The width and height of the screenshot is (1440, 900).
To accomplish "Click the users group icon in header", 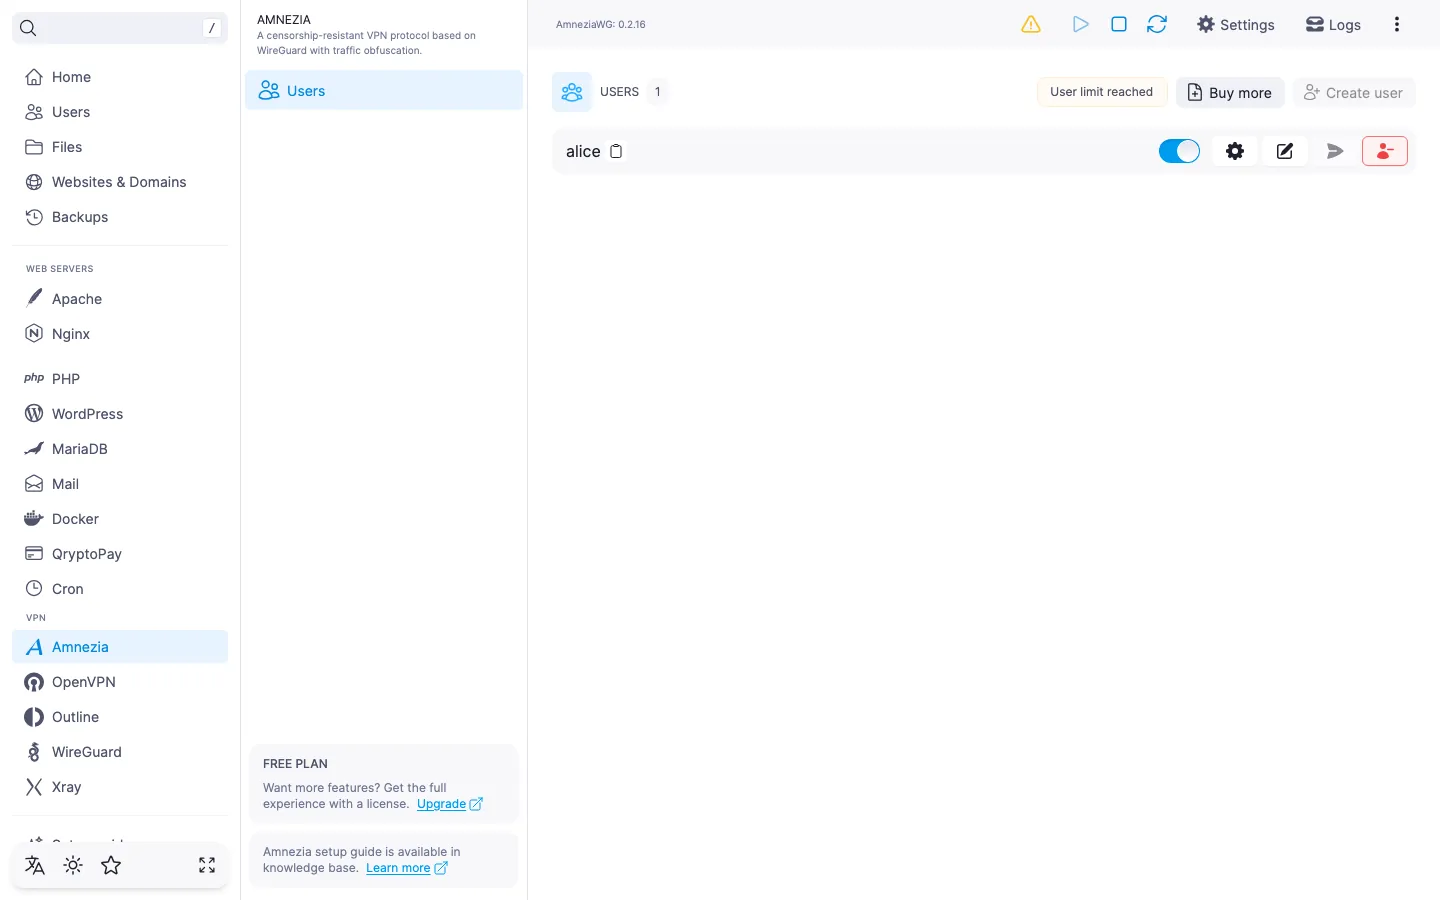I will [572, 92].
